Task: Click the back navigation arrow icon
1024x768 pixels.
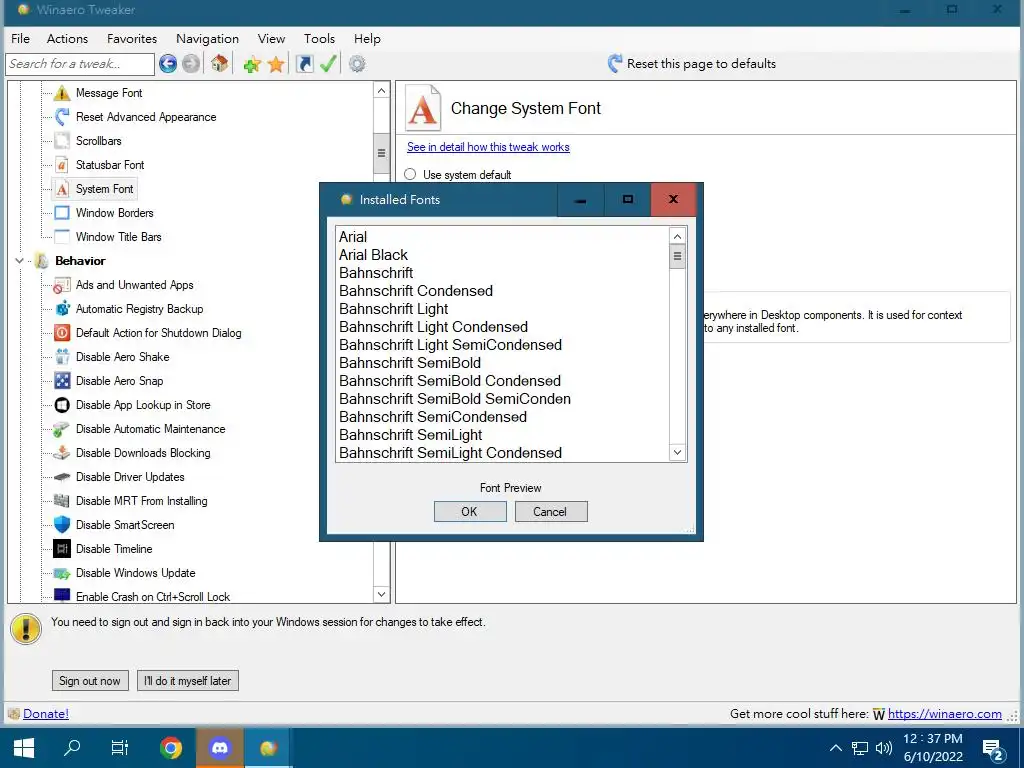Action: pyautogui.click(x=168, y=63)
